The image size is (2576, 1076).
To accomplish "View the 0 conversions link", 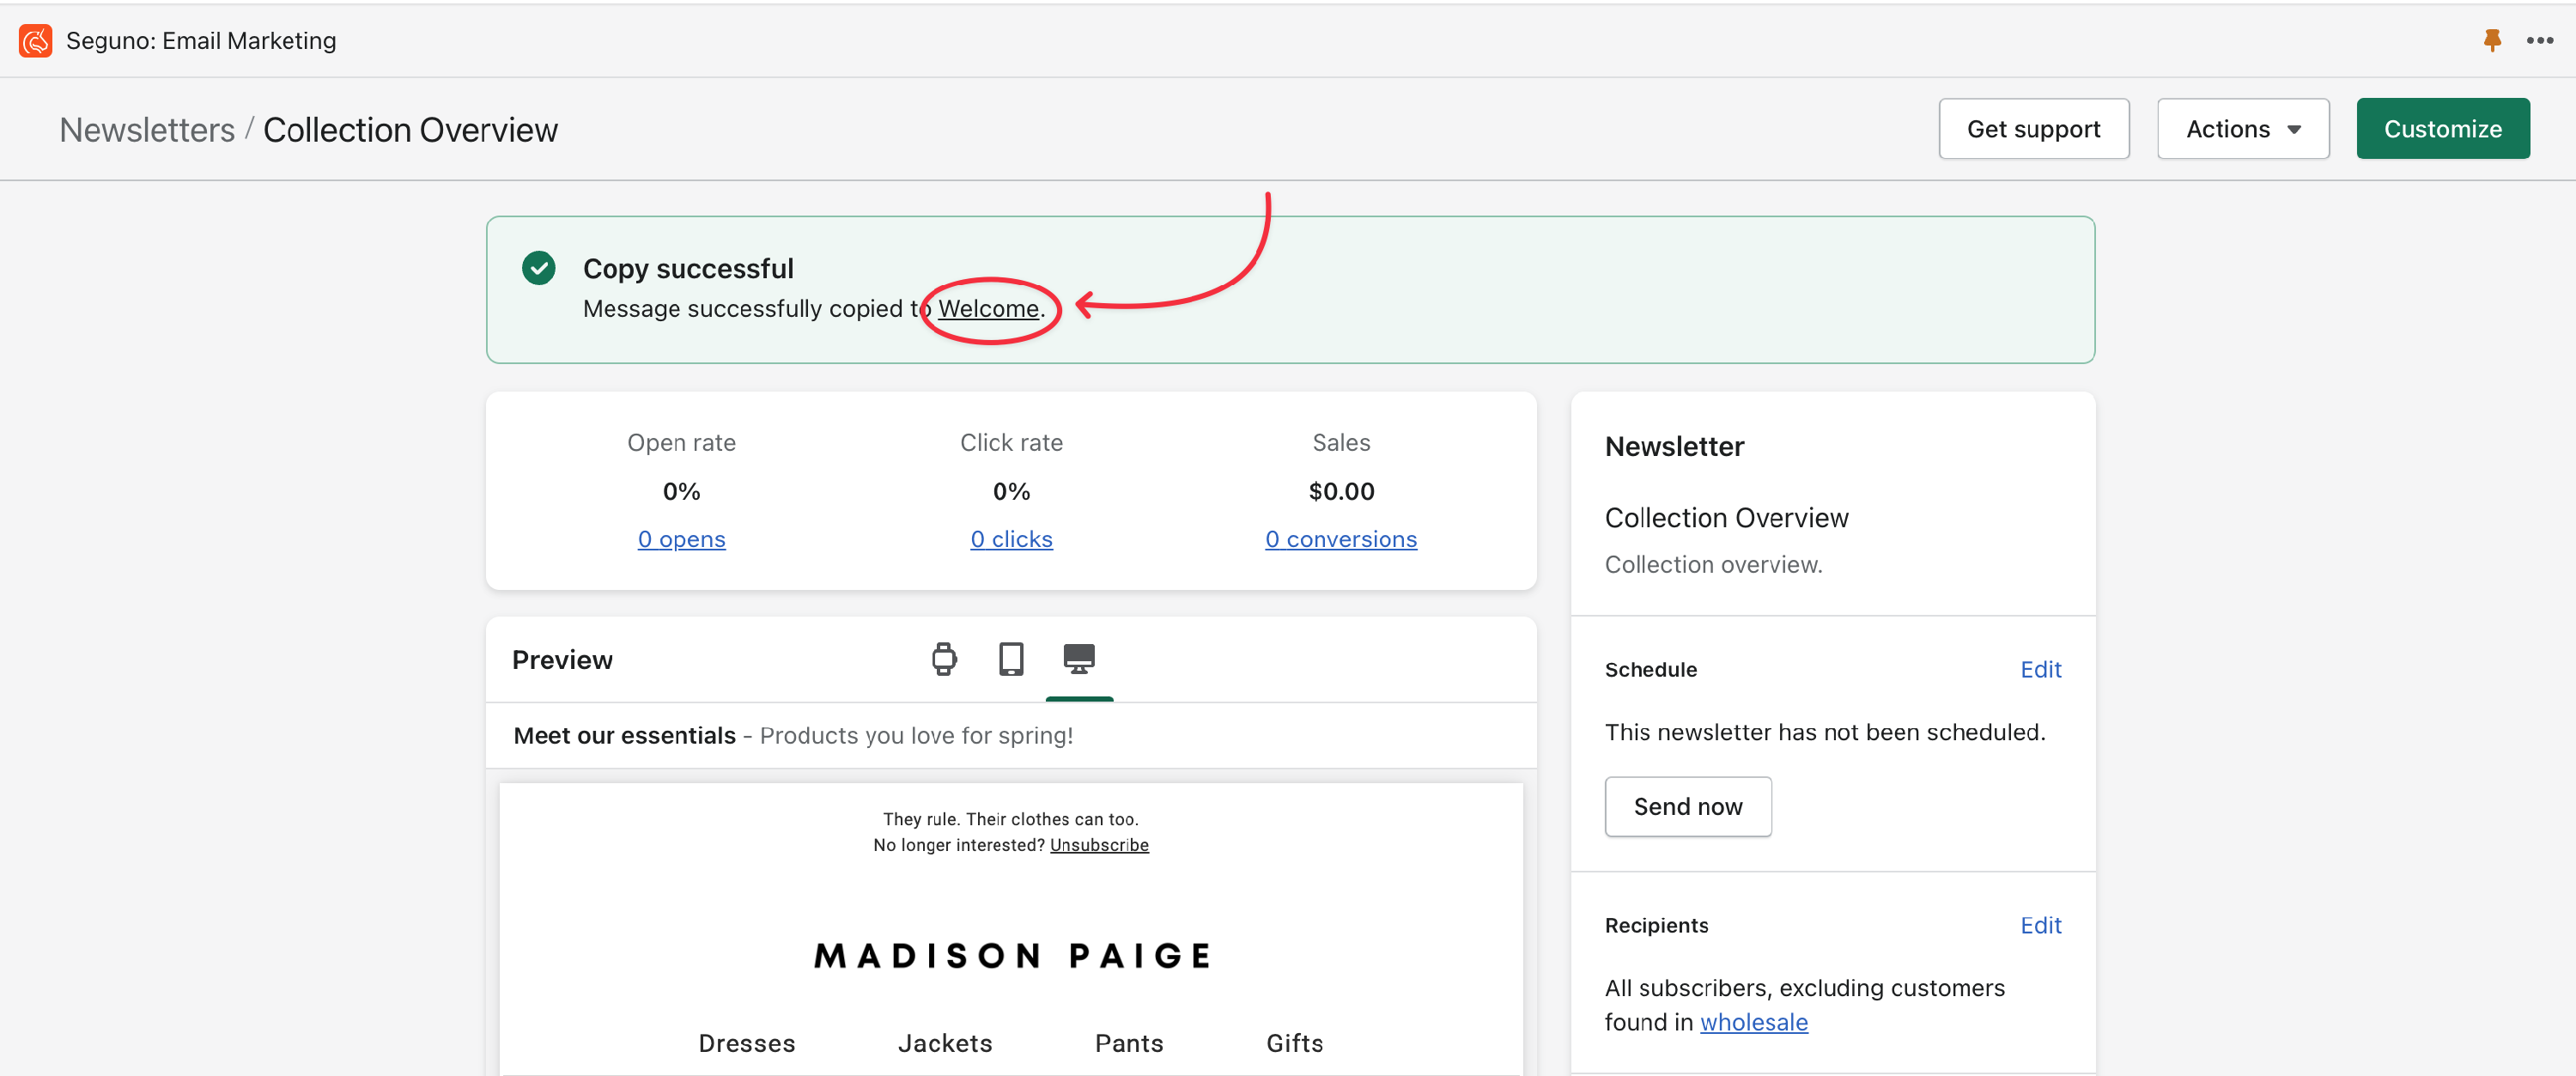I will tap(1340, 539).
